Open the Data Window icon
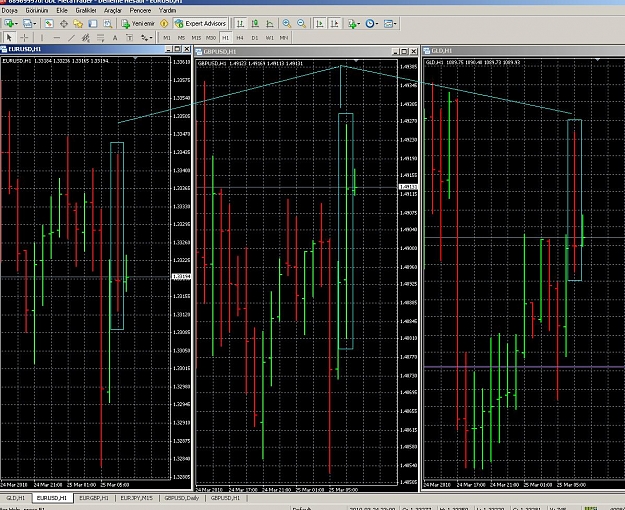Screen dimensions: 625x510 [64, 24]
